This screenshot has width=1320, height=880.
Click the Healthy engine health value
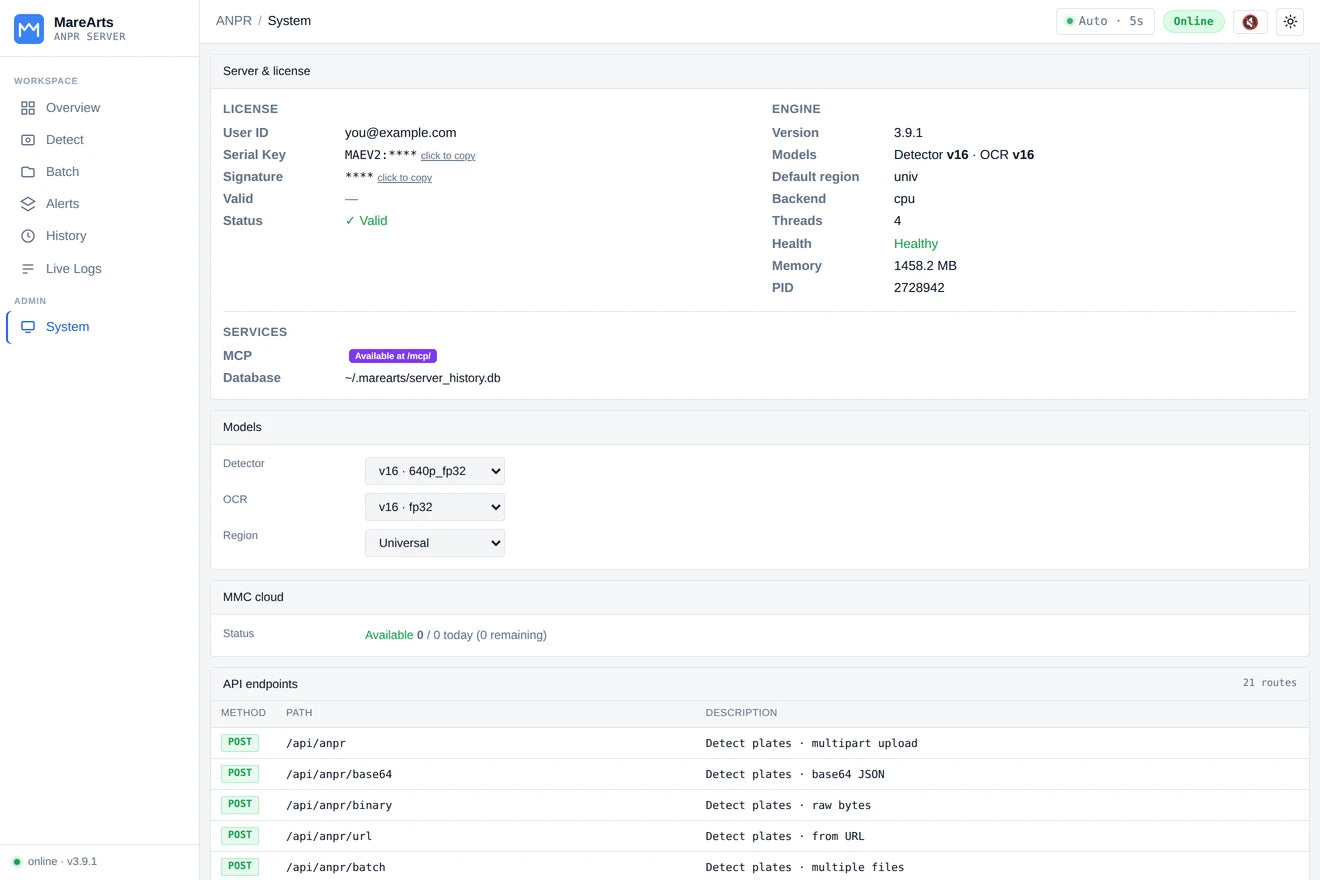click(x=916, y=244)
